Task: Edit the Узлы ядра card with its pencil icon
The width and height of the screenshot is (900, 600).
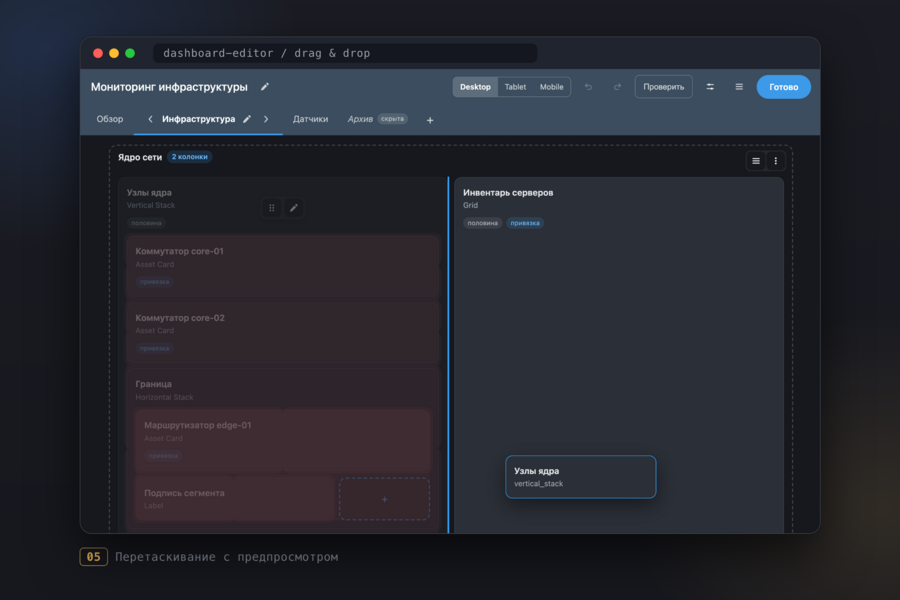Action: click(294, 208)
